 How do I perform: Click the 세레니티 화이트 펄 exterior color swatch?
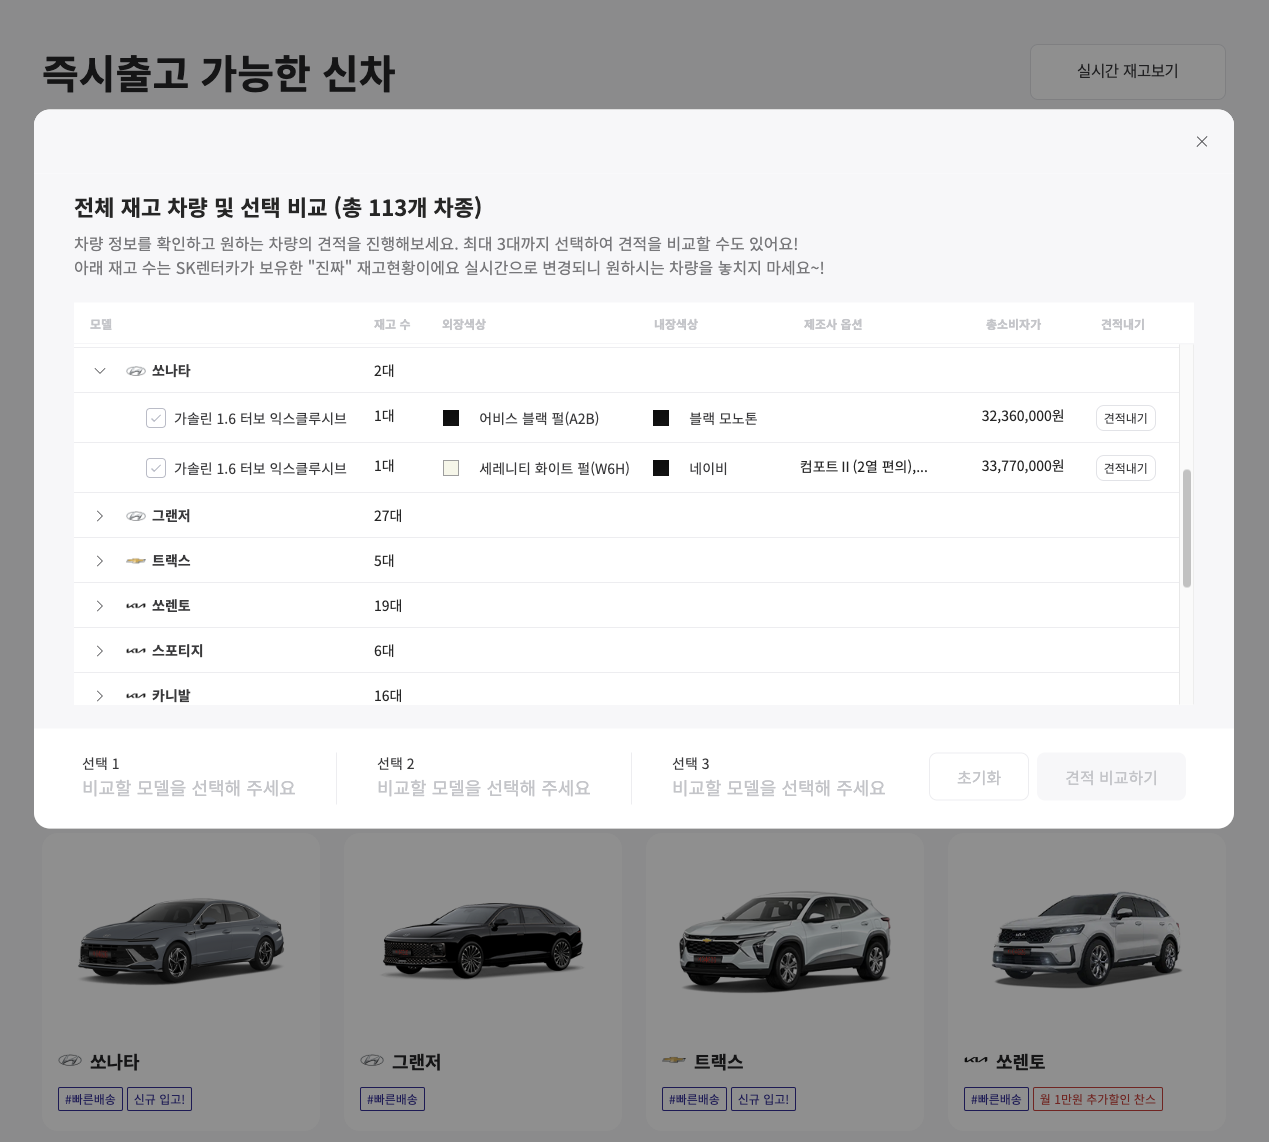pyautogui.click(x=451, y=468)
